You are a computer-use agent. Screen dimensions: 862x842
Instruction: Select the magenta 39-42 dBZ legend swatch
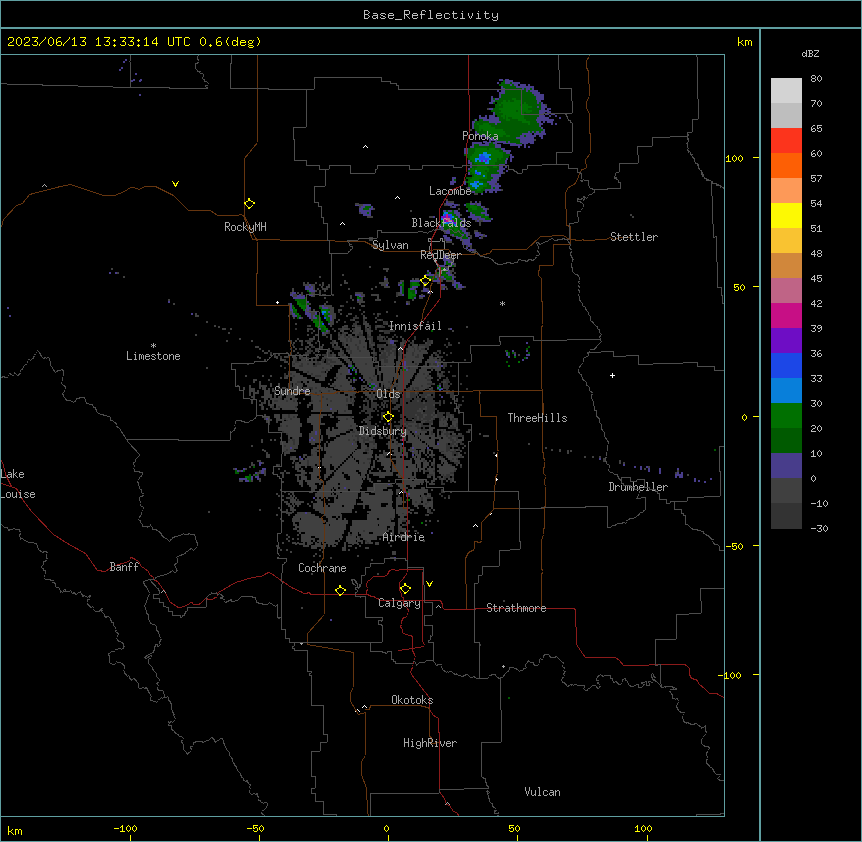(x=786, y=315)
